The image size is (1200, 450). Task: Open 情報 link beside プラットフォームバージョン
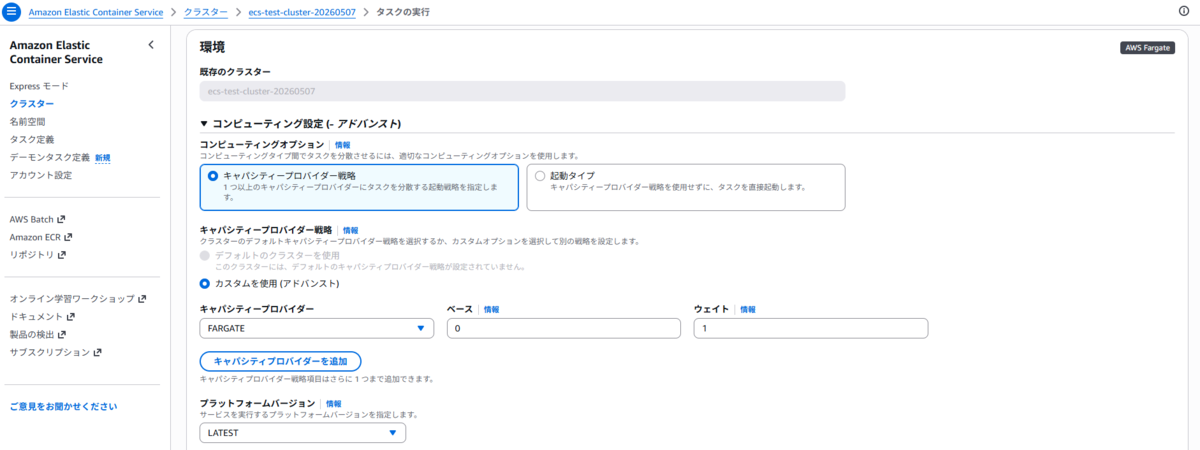click(x=334, y=403)
